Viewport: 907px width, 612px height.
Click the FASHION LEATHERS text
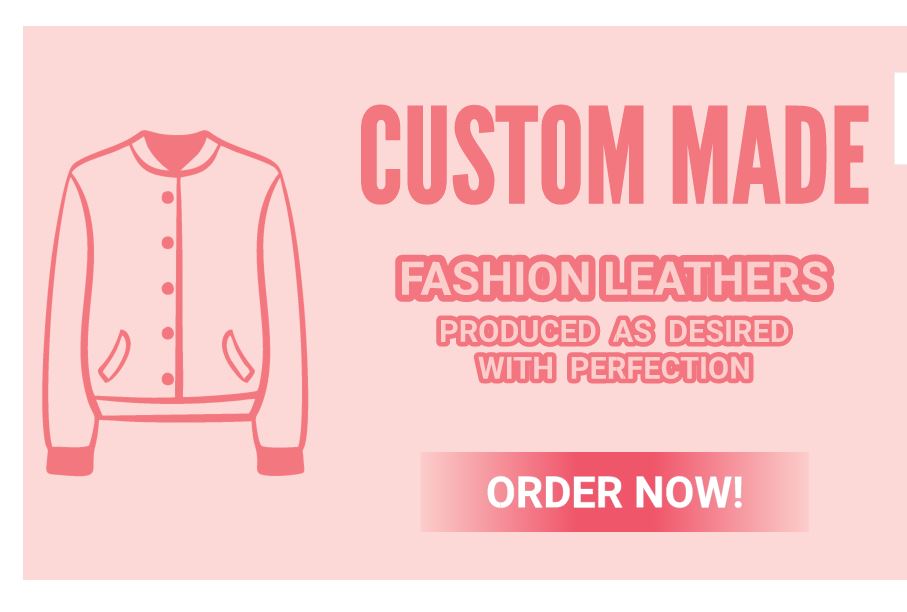[614, 279]
